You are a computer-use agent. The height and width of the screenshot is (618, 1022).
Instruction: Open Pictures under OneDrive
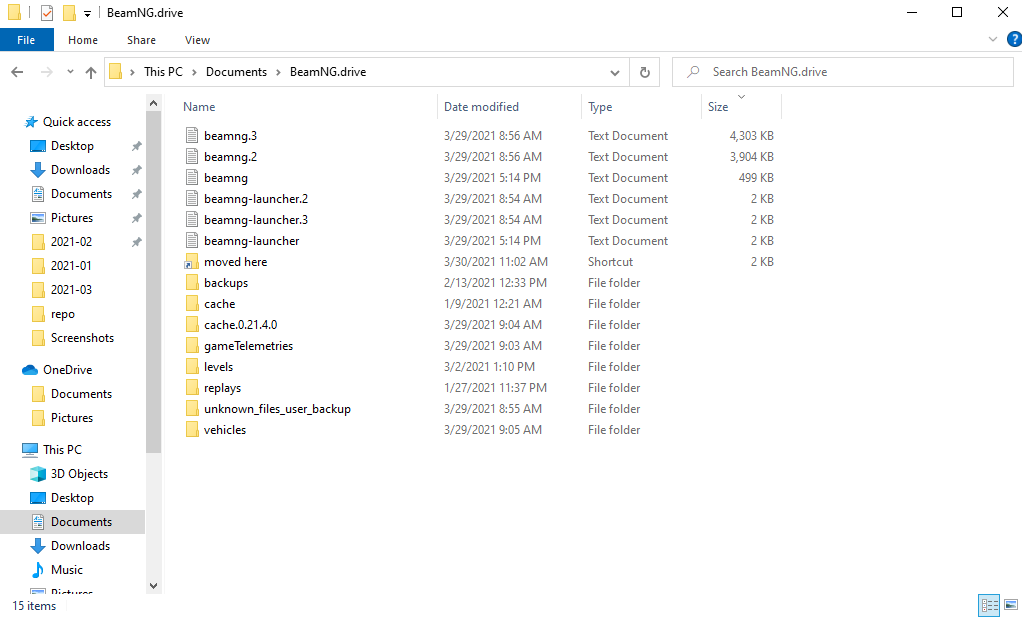72,418
